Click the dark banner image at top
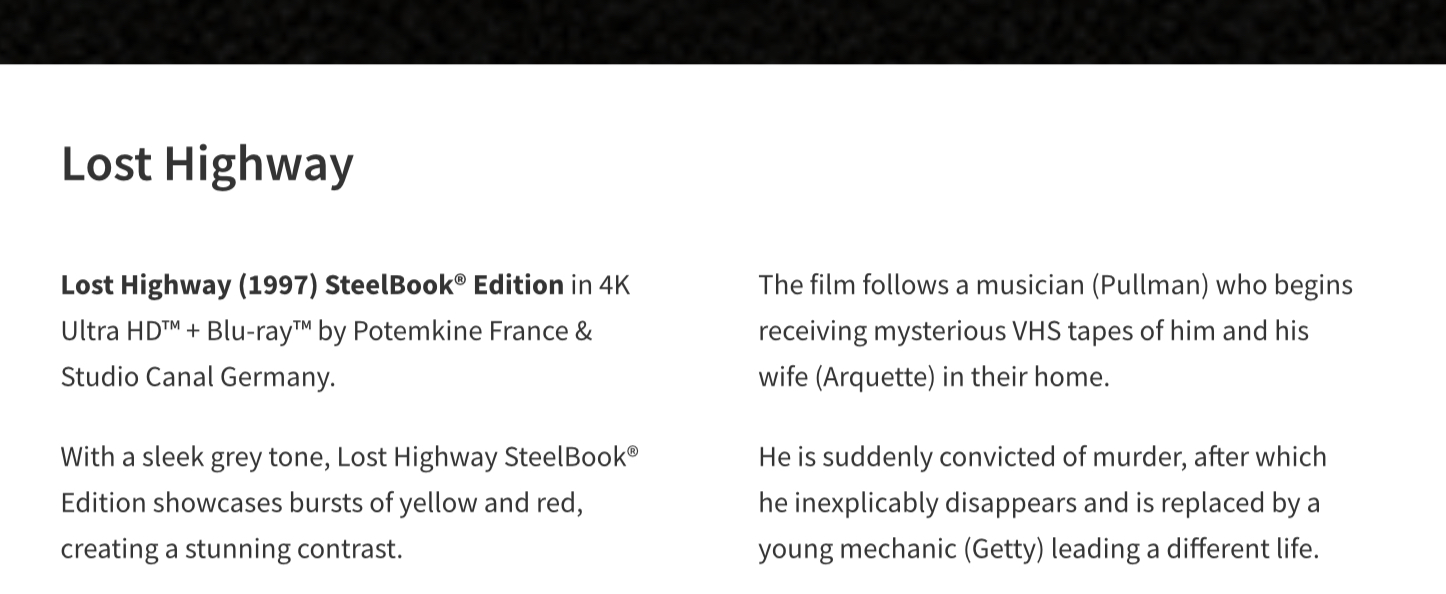The width and height of the screenshot is (1446, 594). [723, 32]
